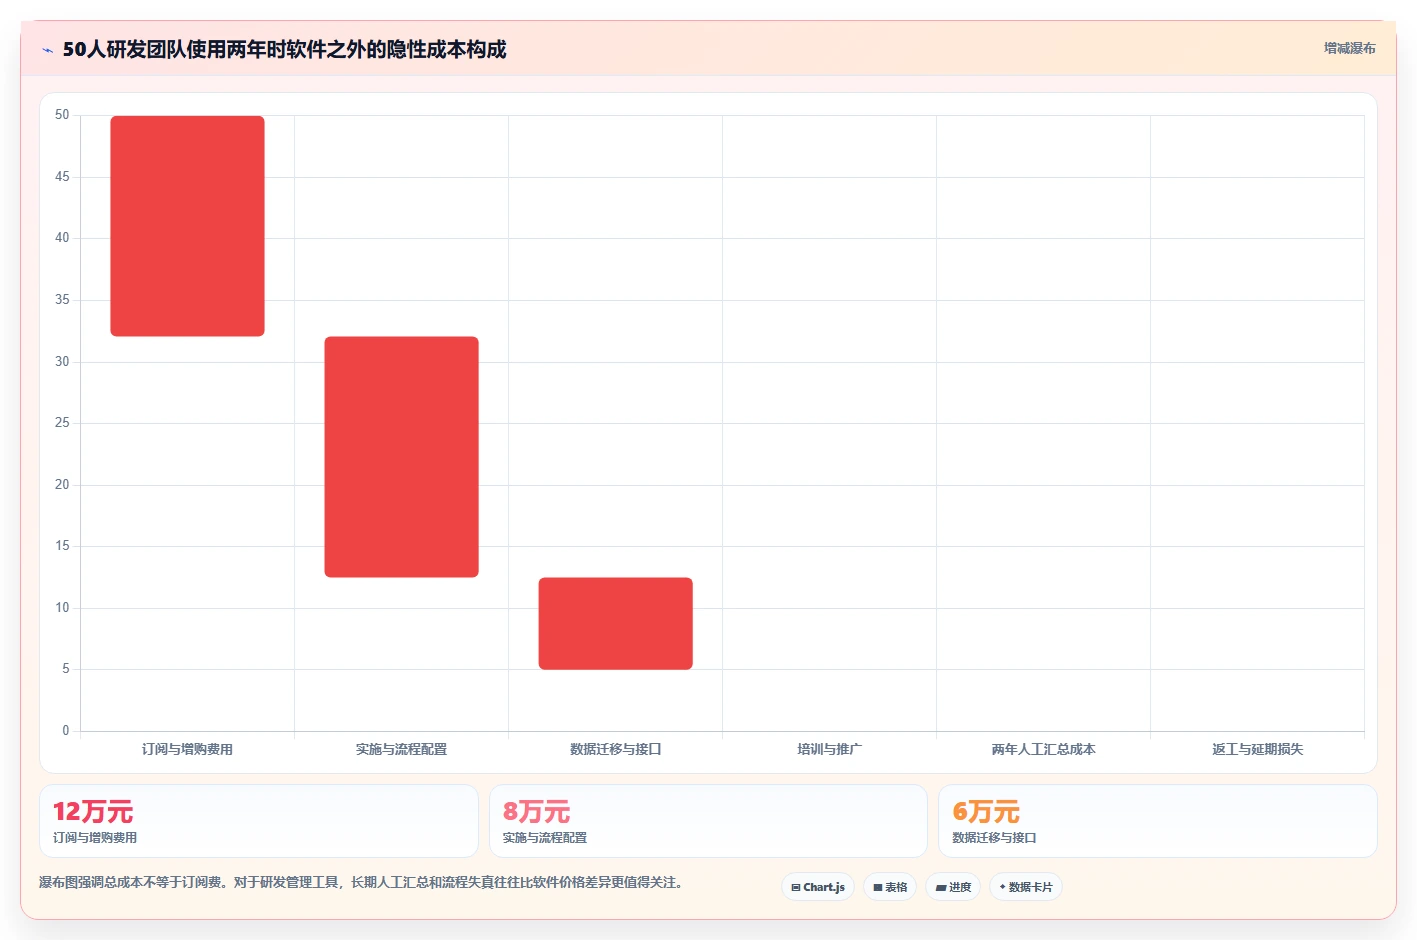The image size is (1417, 940).
Task: Click the footnote text starting with 瀑布图强调
Action: click(361, 883)
